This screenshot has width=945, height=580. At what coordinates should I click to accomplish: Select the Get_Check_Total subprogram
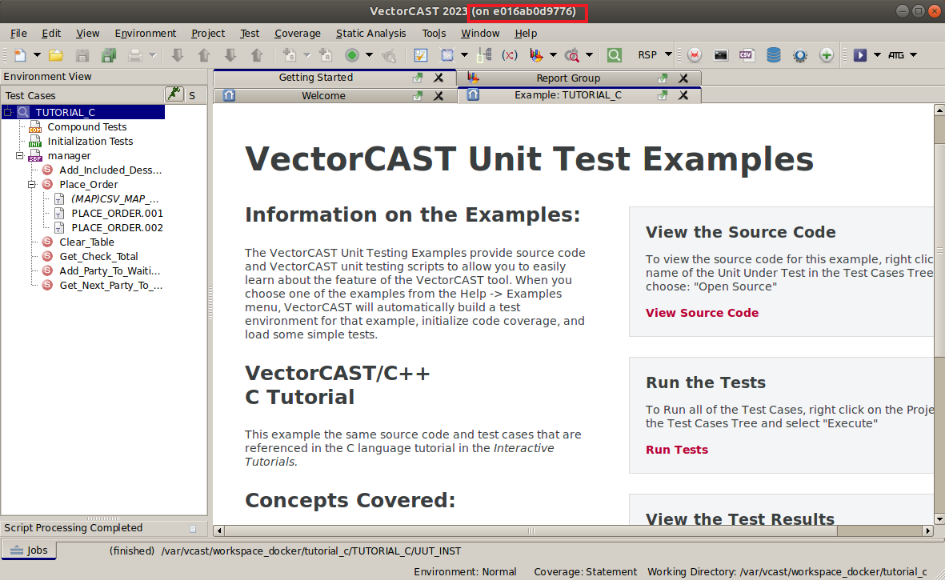click(99, 257)
